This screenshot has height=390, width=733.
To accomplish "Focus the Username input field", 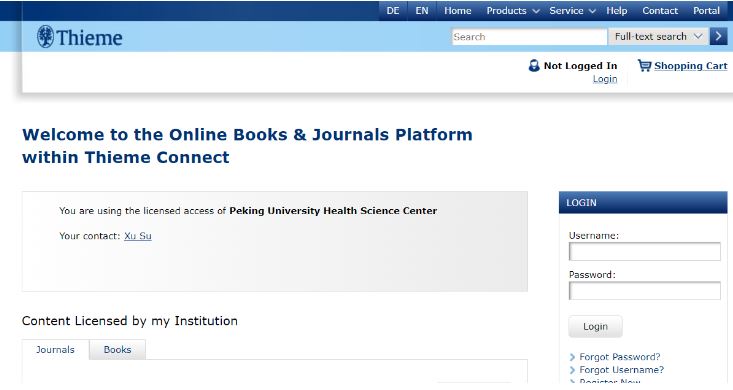I will (x=645, y=252).
